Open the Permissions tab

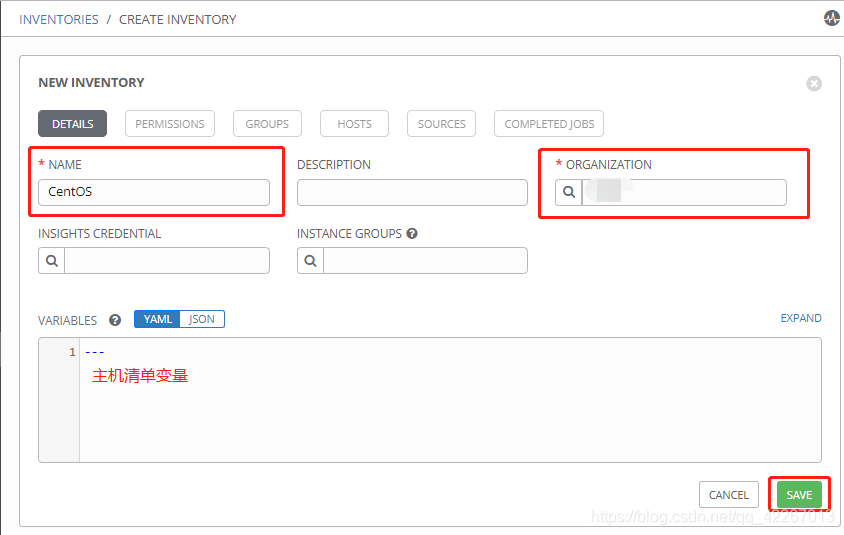click(170, 124)
